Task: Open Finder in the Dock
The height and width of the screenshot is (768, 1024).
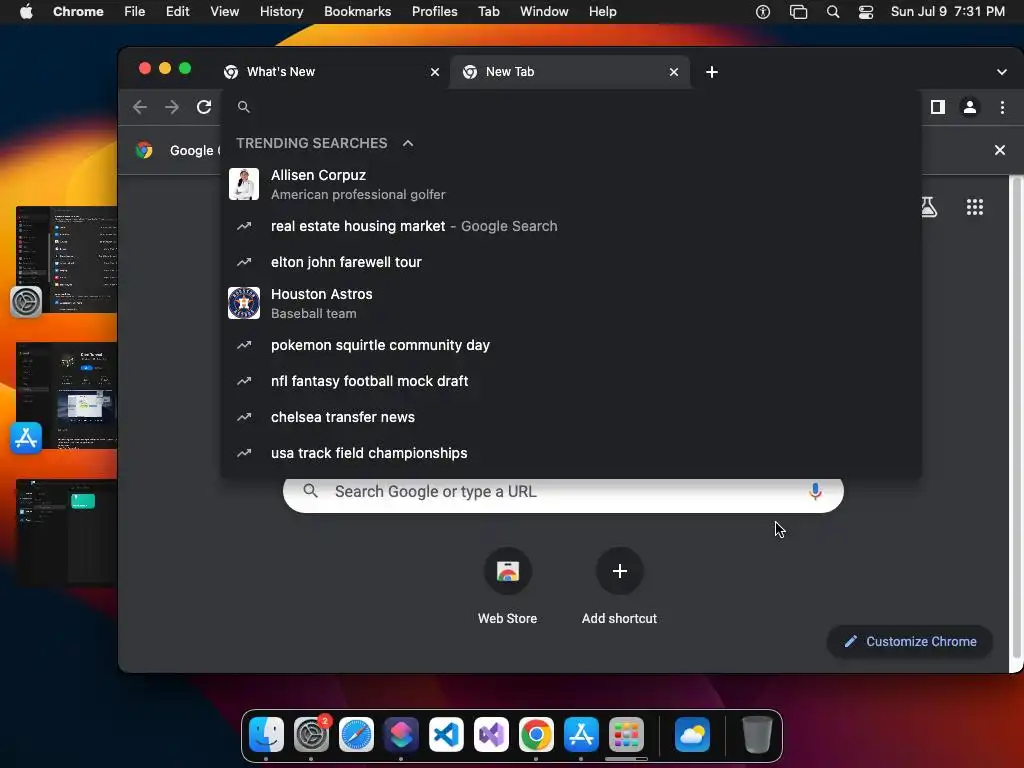Action: pos(266,735)
